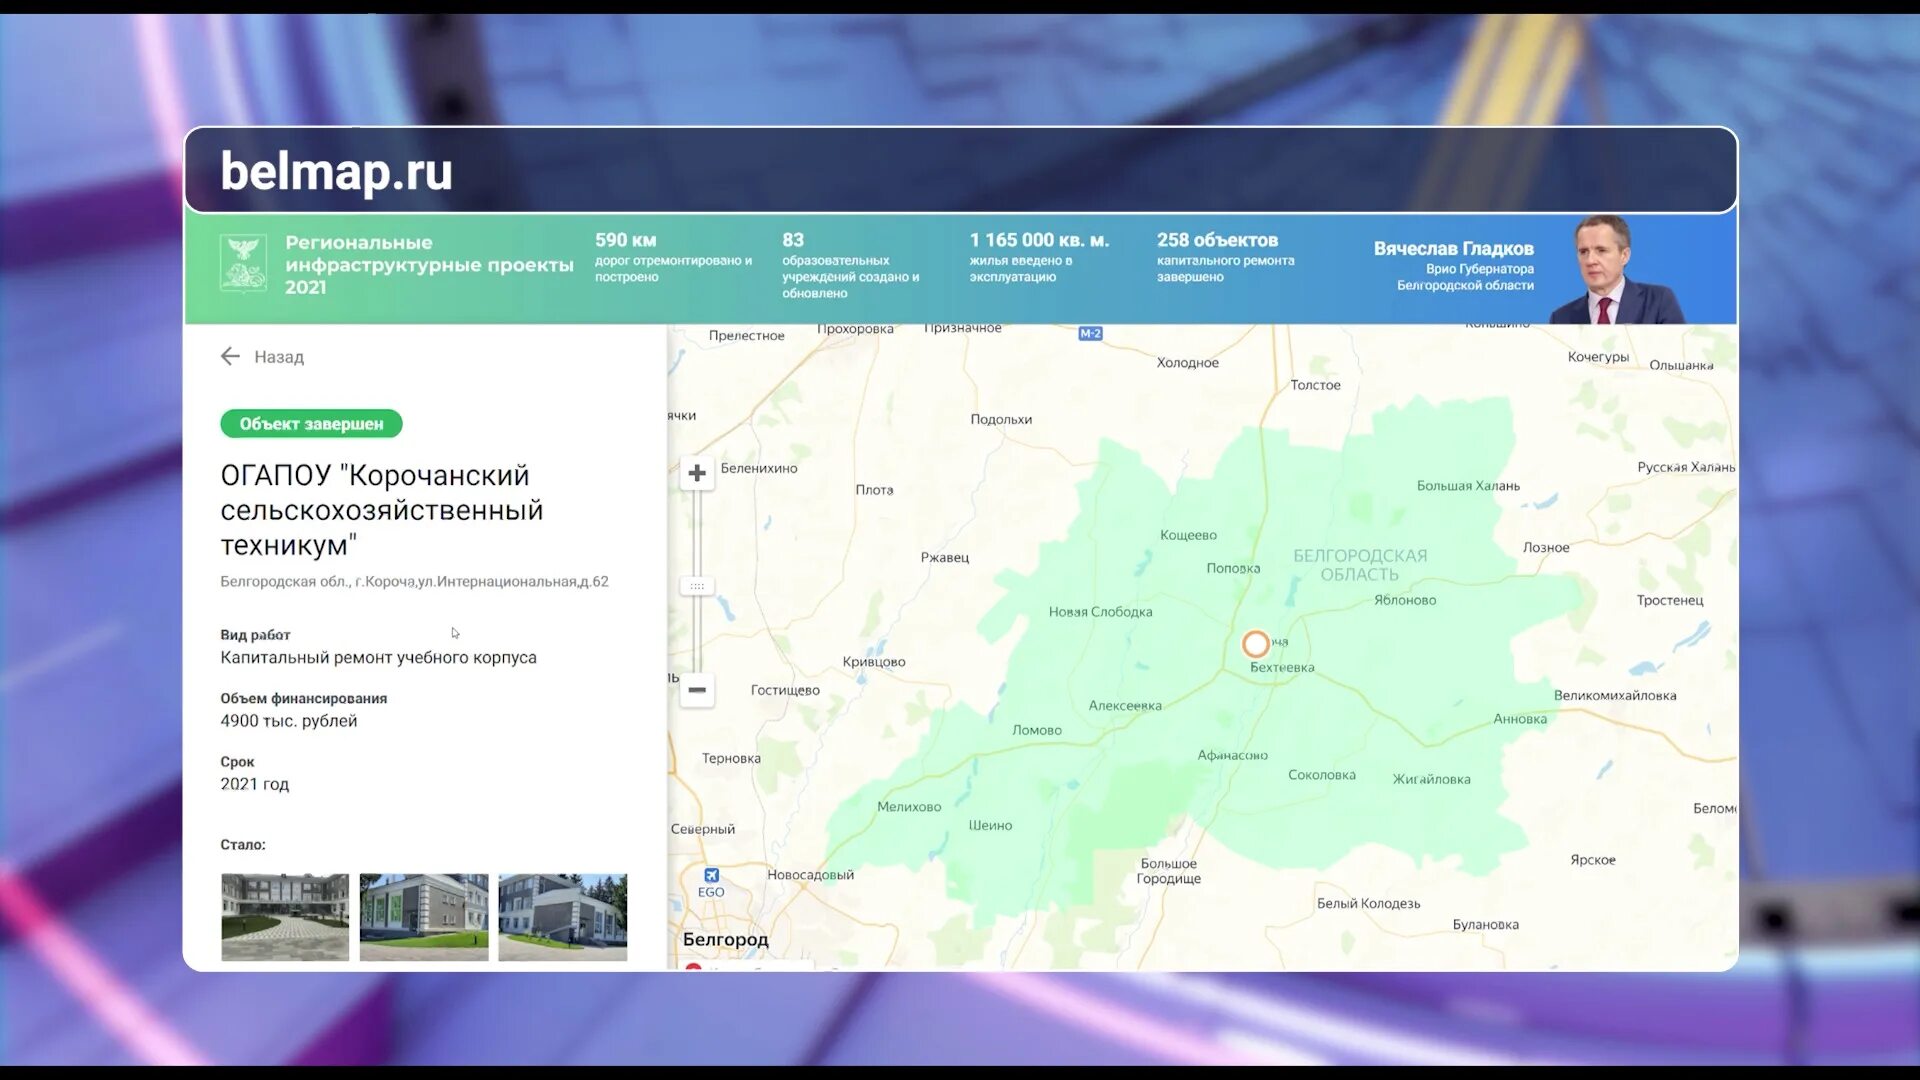Click the 'Великомихайловка' map label
The height and width of the screenshot is (1080, 1920).
(1615, 696)
